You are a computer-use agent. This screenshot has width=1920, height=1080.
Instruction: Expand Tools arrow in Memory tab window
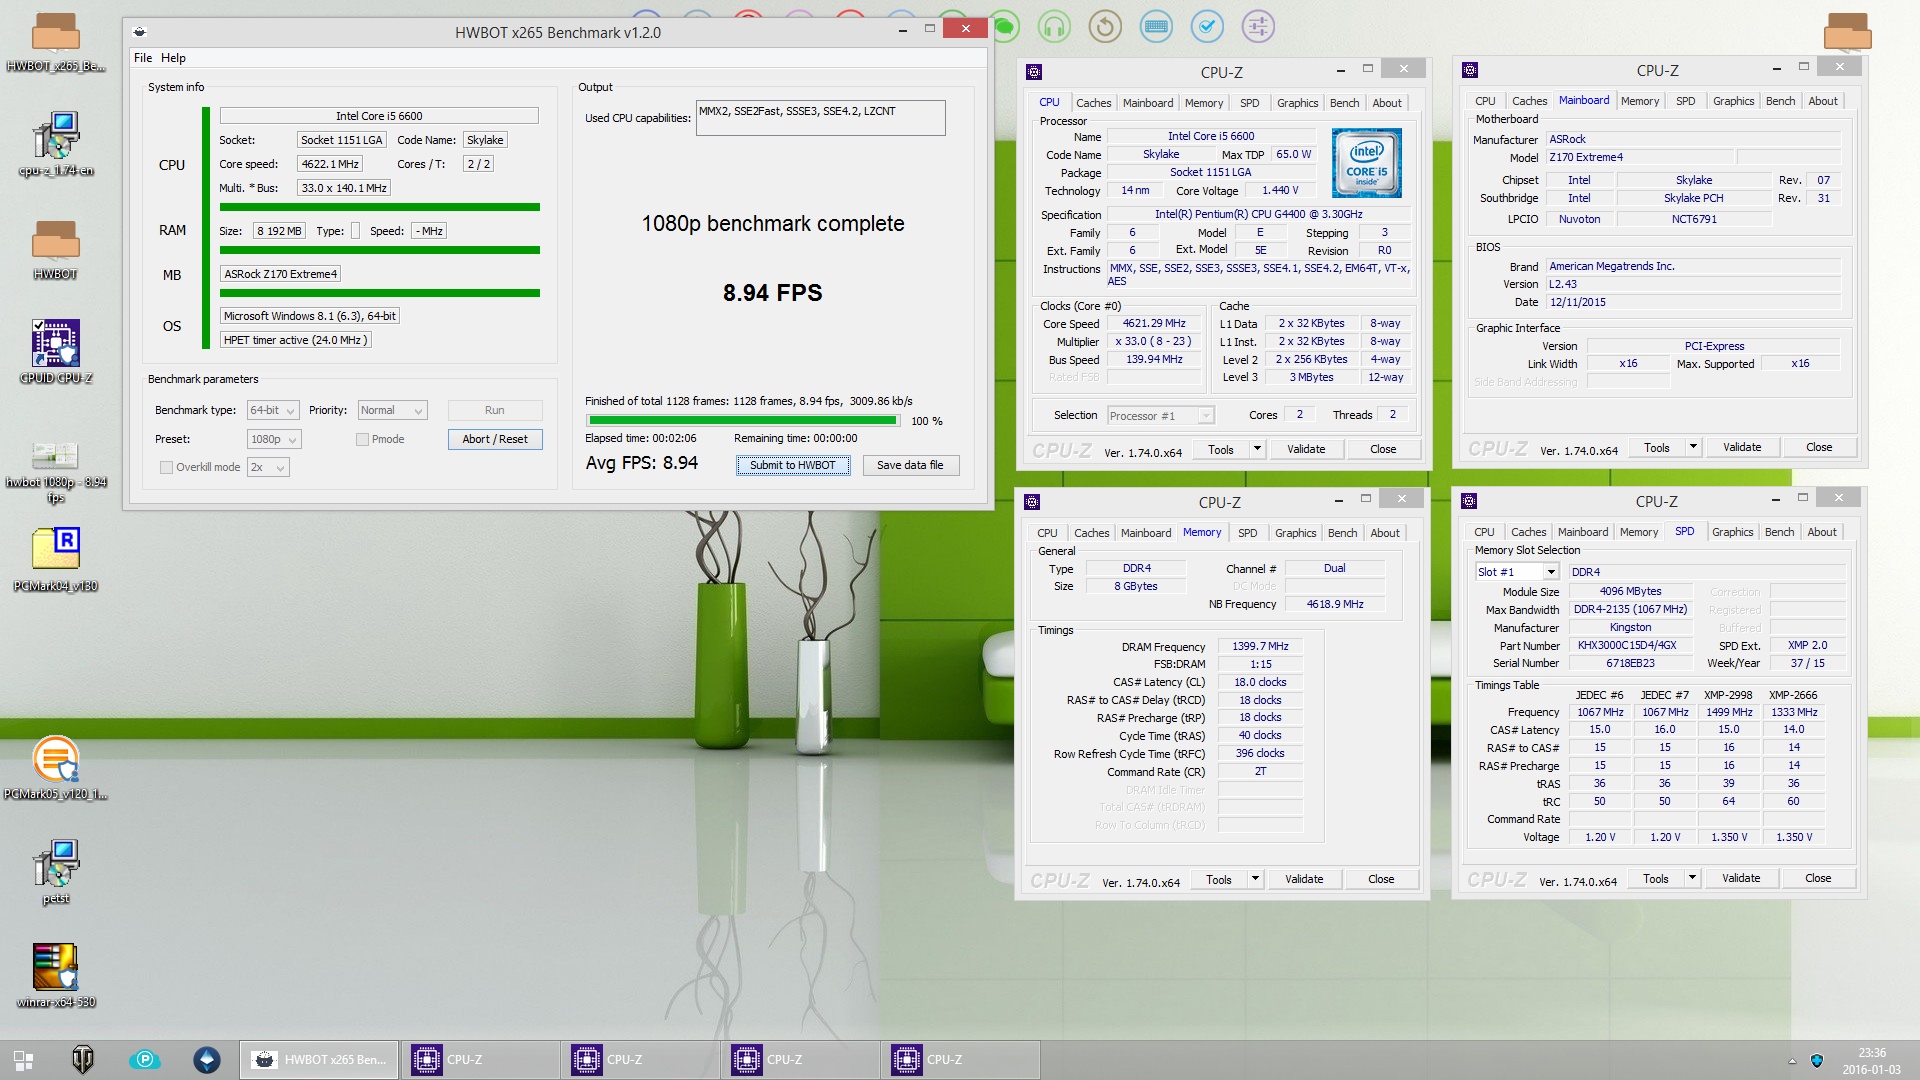tap(1255, 879)
